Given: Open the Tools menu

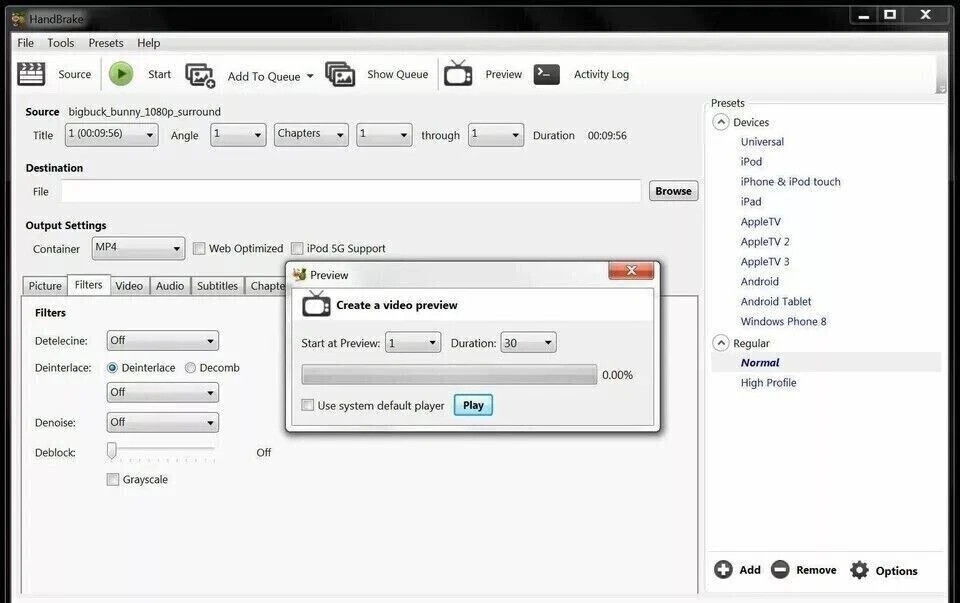Looking at the screenshot, I should [62, 42].
